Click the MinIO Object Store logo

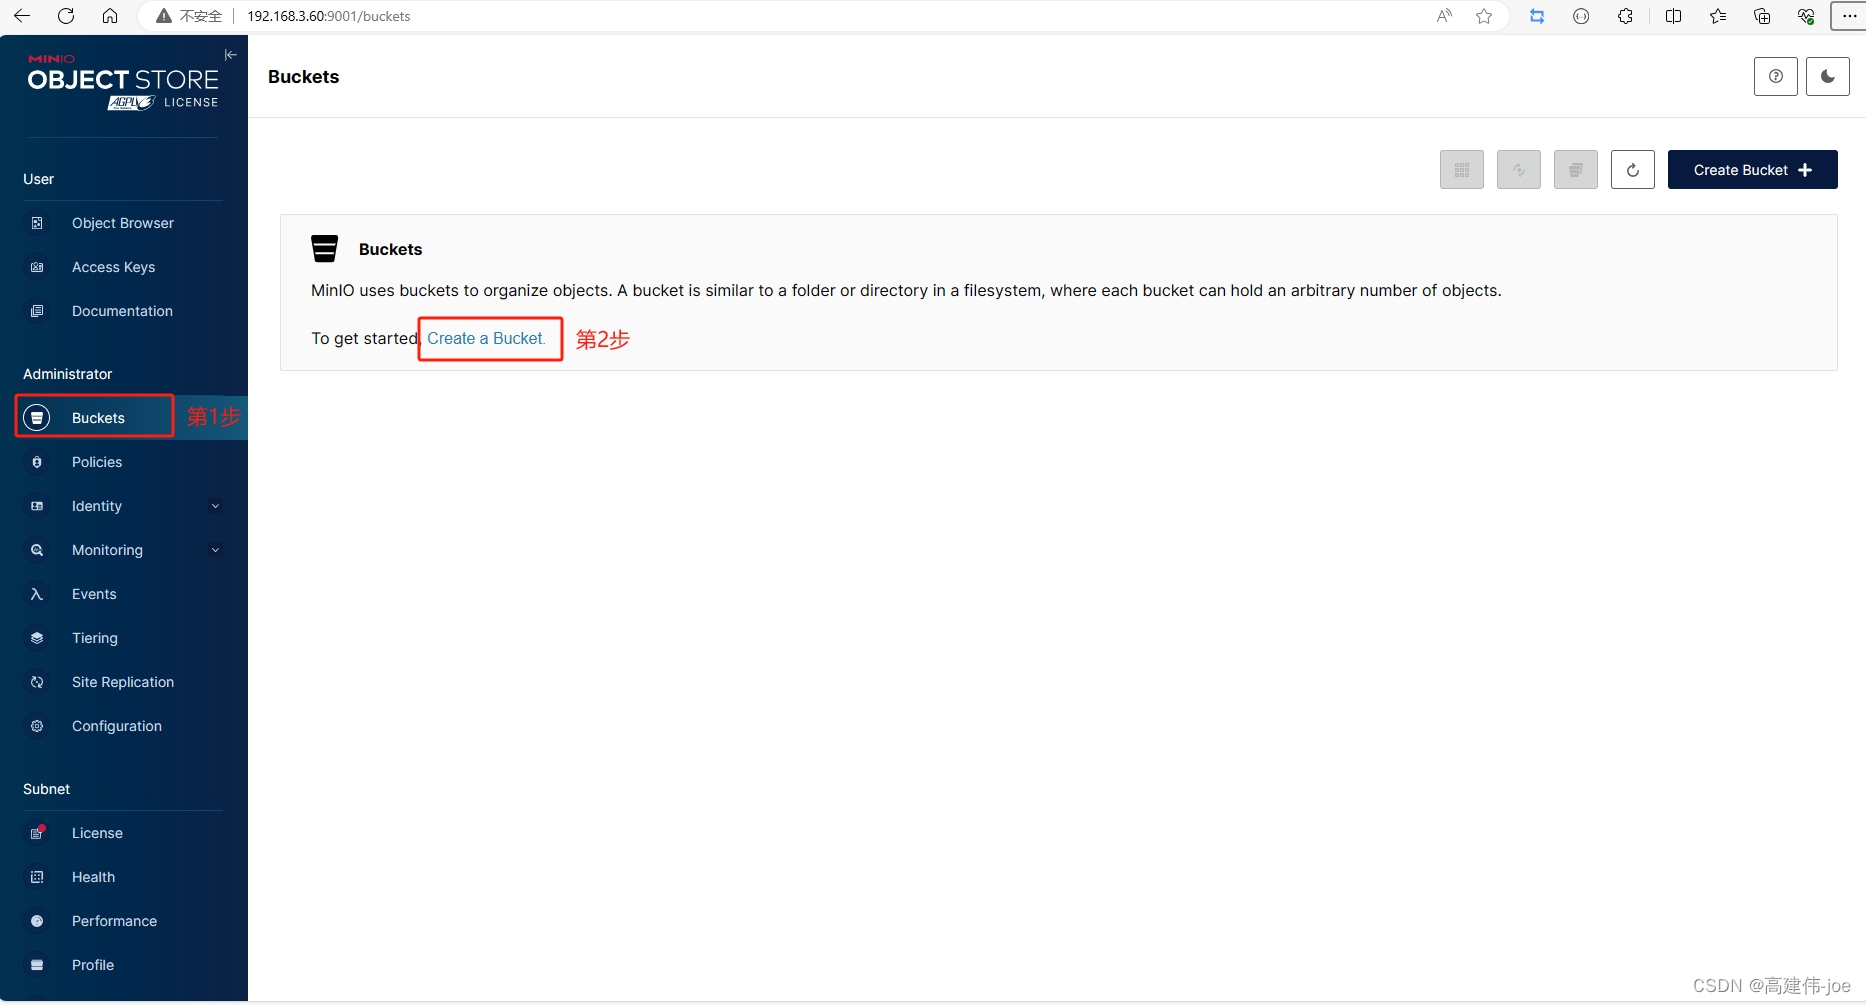[x=123, y=82]
